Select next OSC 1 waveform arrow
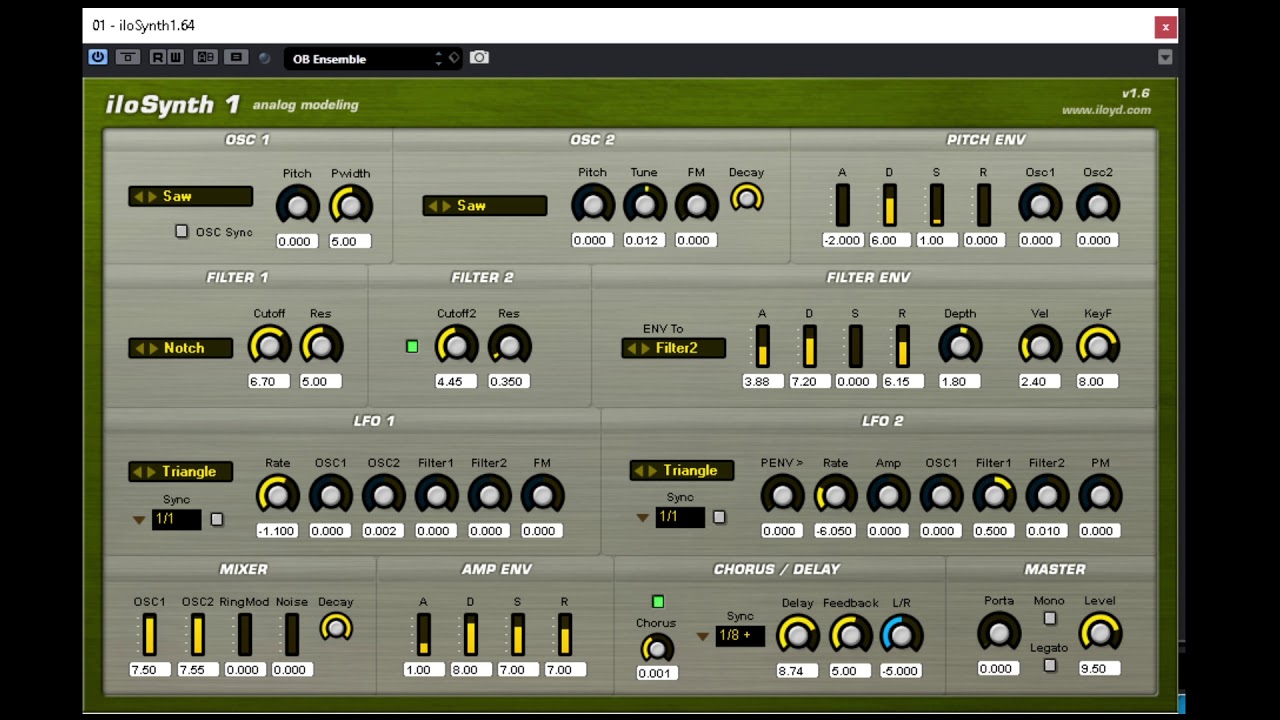This screenshot has width=1280, height=720. (x=152, y=196)
